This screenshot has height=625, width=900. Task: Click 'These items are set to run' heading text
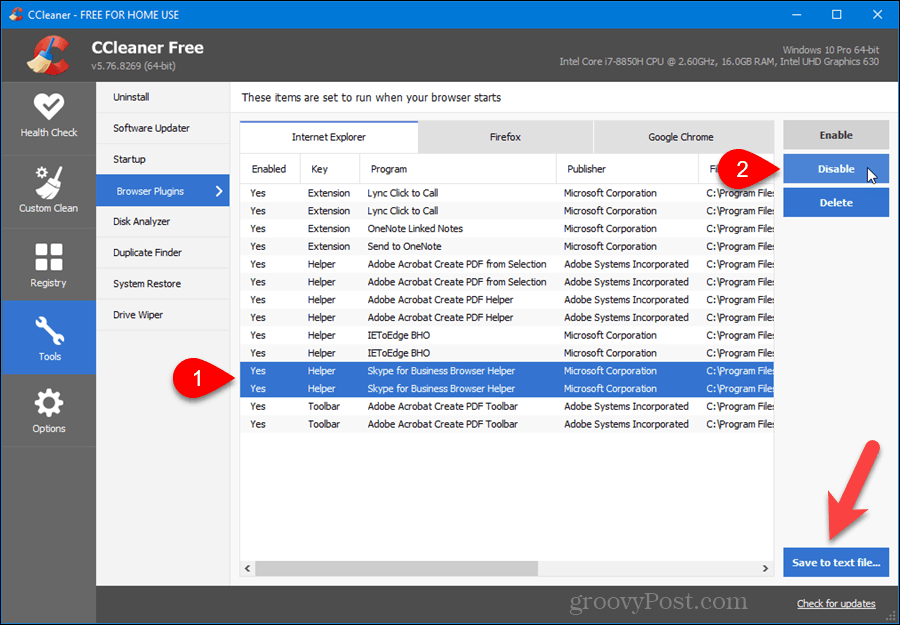(x=371, y=98)
